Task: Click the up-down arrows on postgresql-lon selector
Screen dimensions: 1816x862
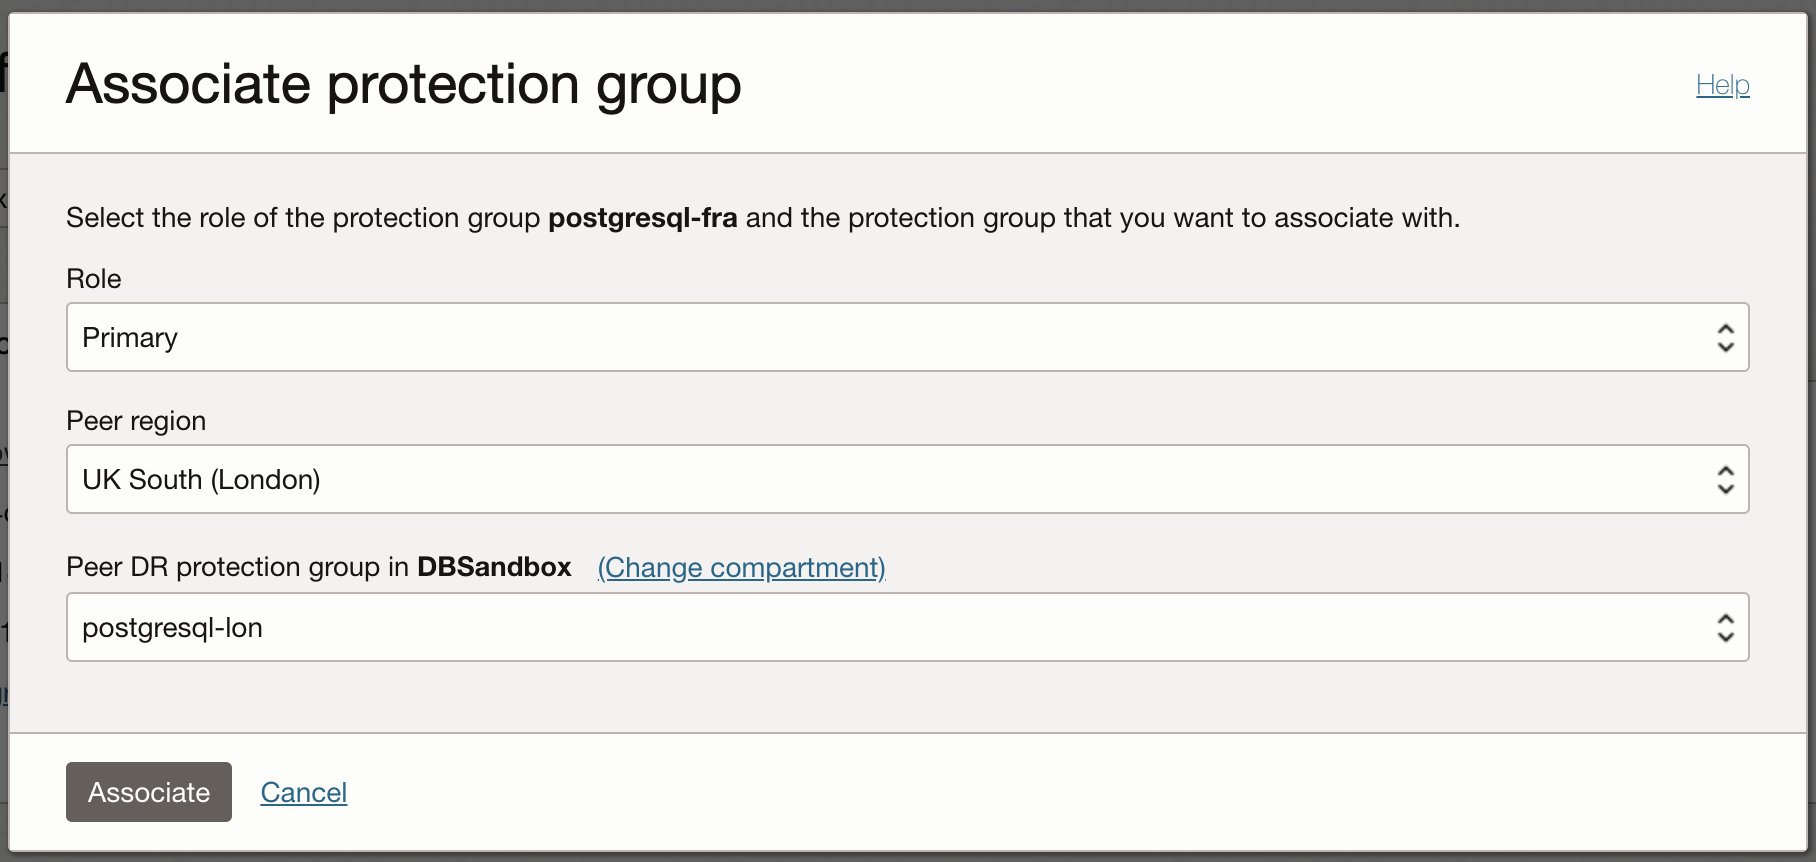Action: coord(1725,628)
